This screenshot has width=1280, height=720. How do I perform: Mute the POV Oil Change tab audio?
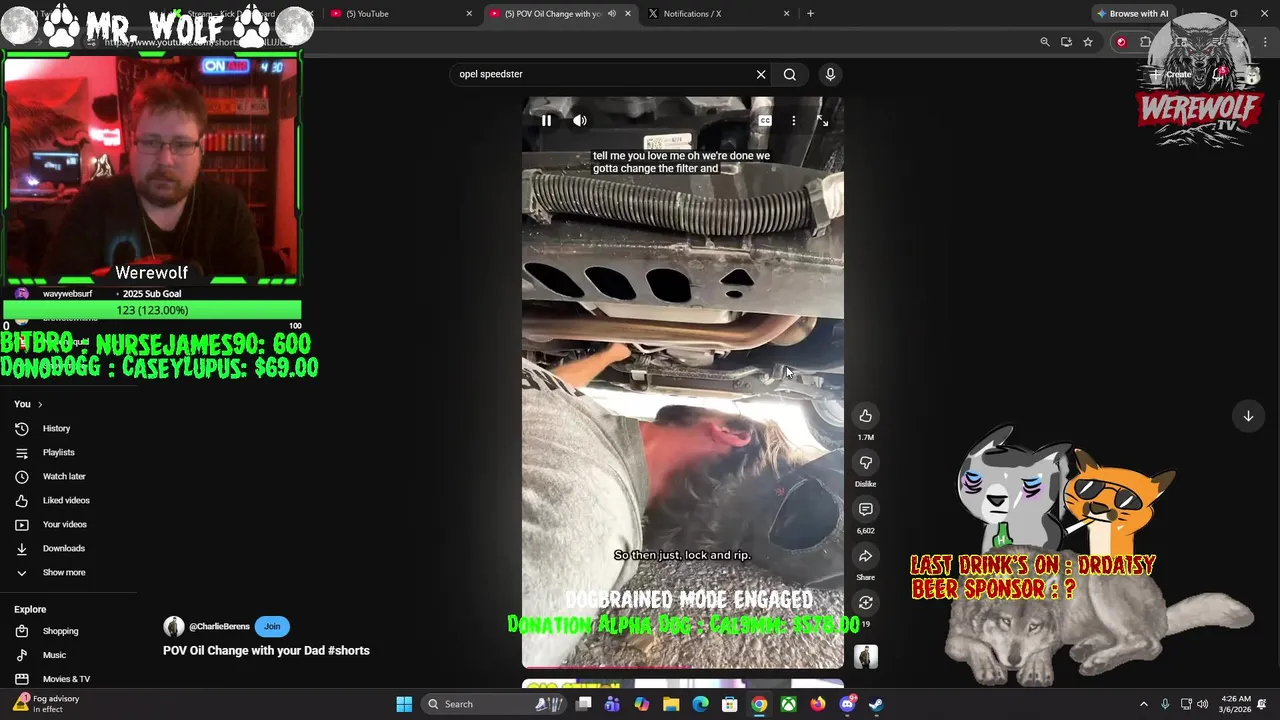612,14
